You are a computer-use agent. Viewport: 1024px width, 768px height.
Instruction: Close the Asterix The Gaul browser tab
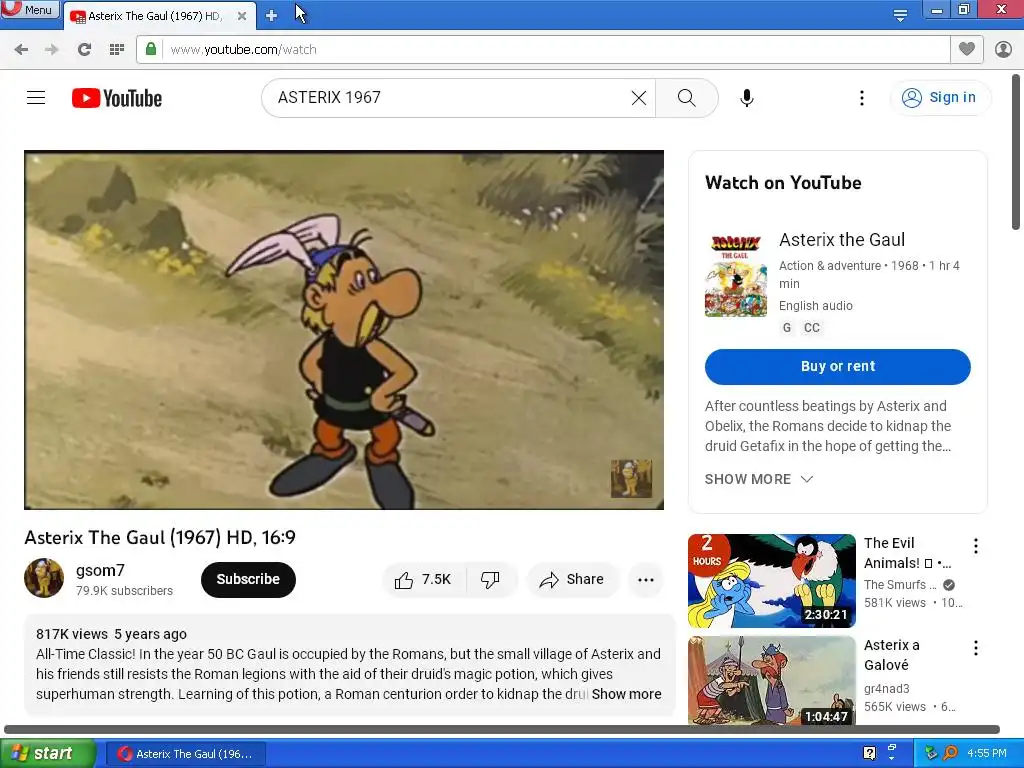pos(242,16)
